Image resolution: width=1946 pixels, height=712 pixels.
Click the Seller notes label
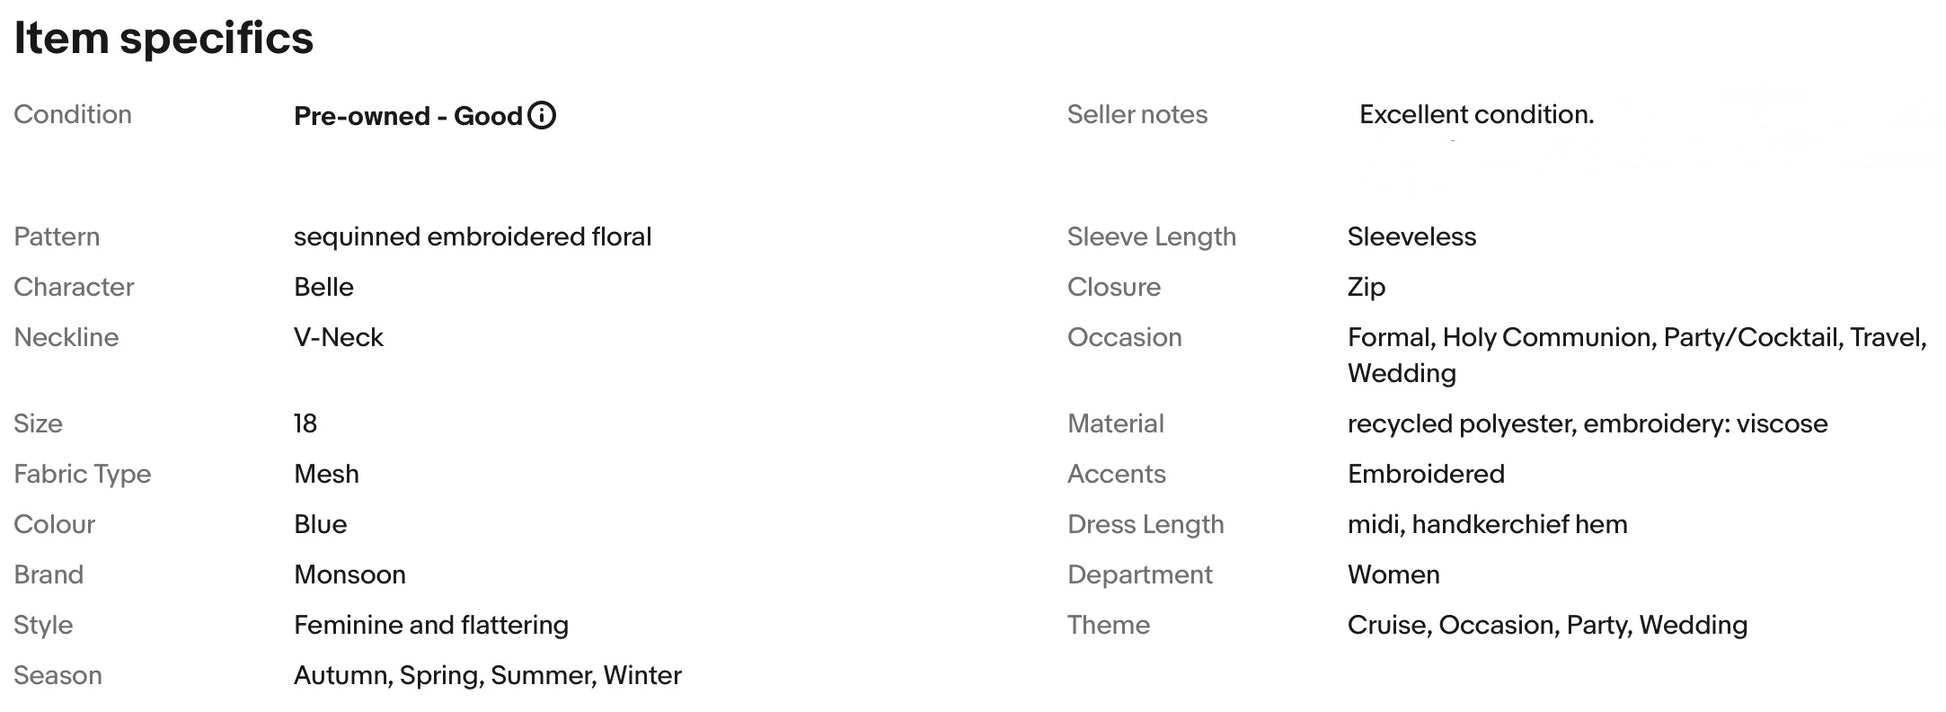click(1137, 115)
